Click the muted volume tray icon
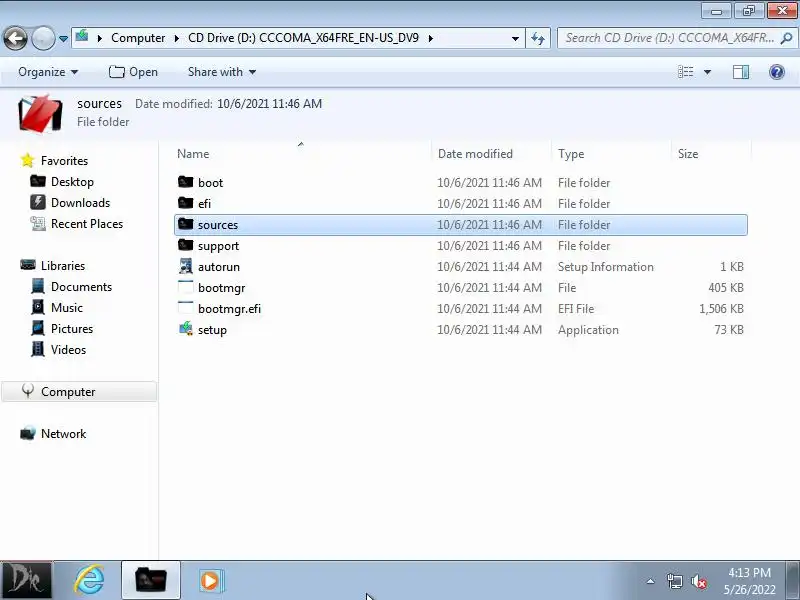 point(698,581)
